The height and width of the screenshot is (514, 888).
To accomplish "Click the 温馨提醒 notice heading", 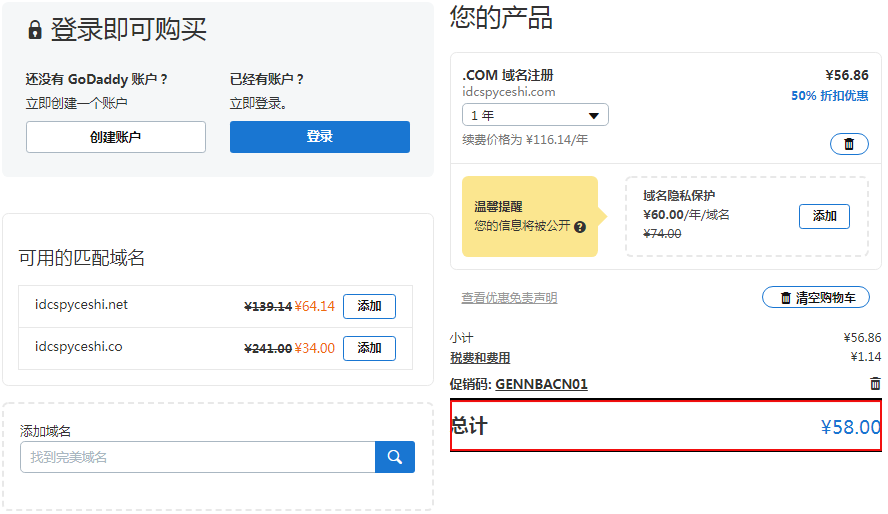I will click(498, 207).
